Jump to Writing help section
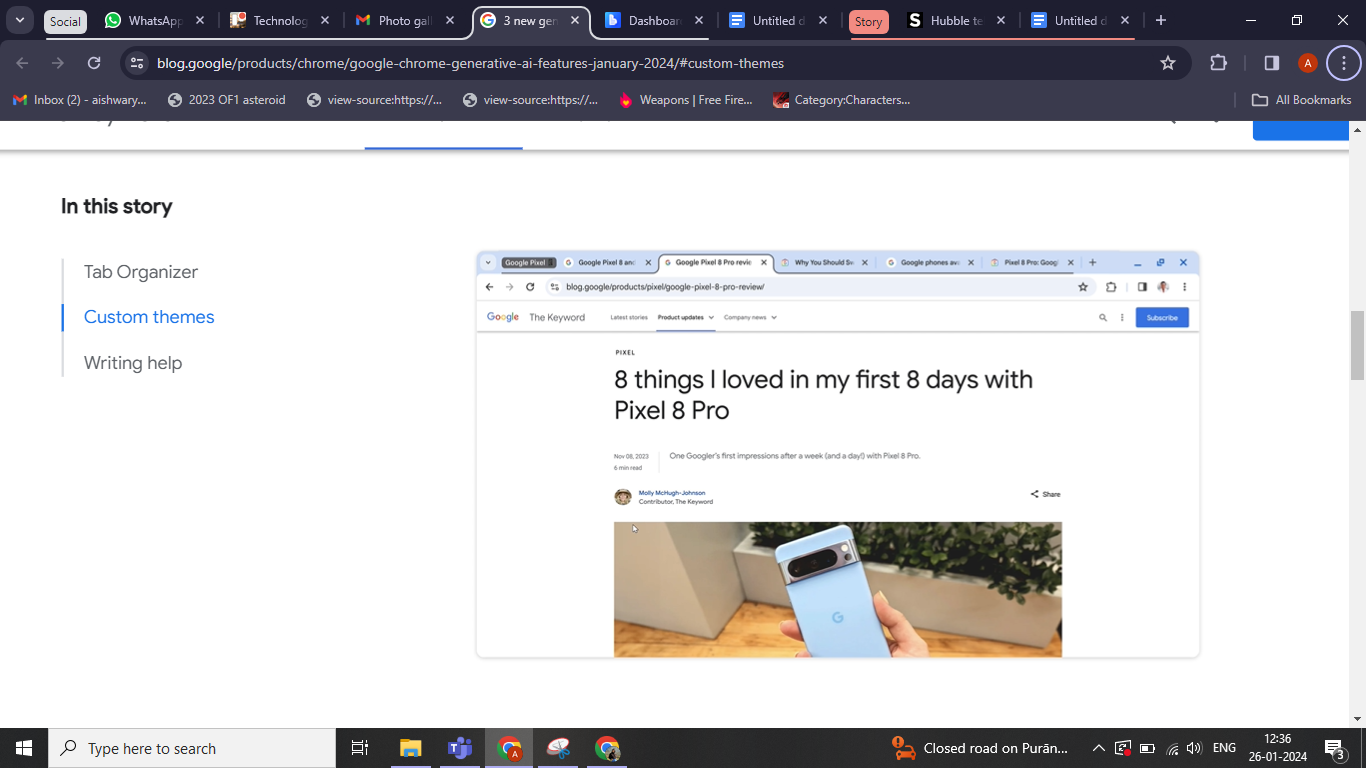The height and width of the screenshot is (768, 1366). coord(133,363)
